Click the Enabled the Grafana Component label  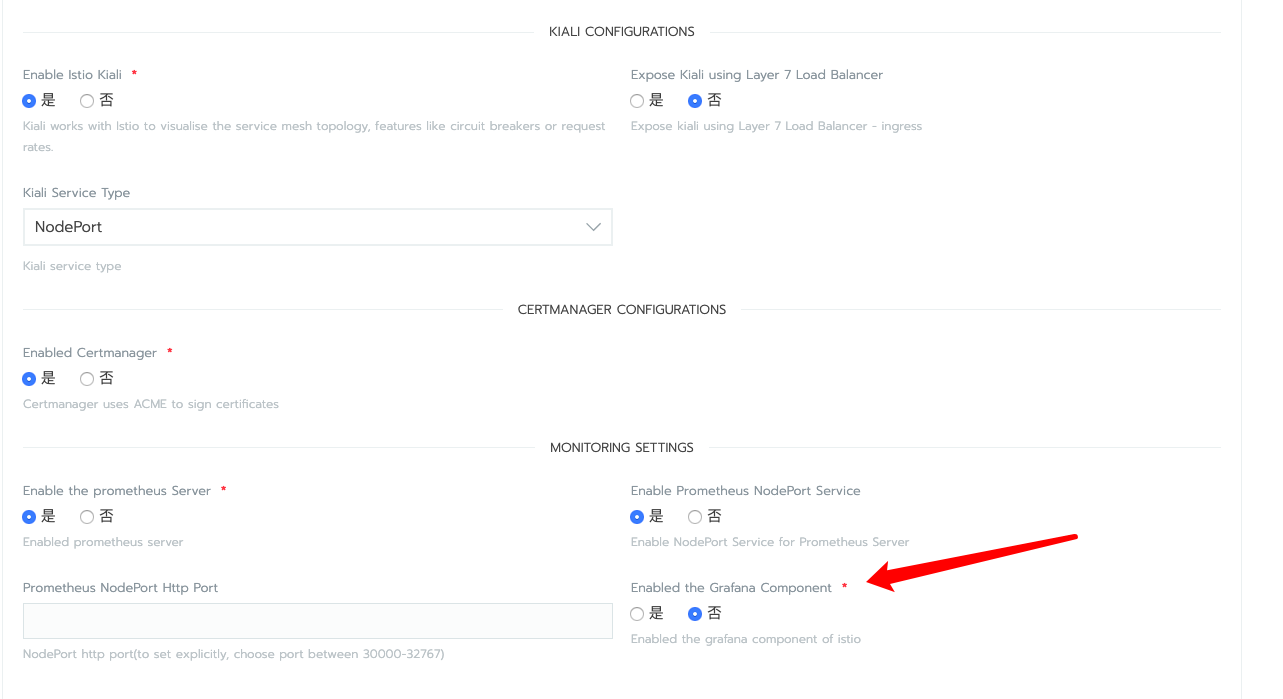click(x=731, y=588)
